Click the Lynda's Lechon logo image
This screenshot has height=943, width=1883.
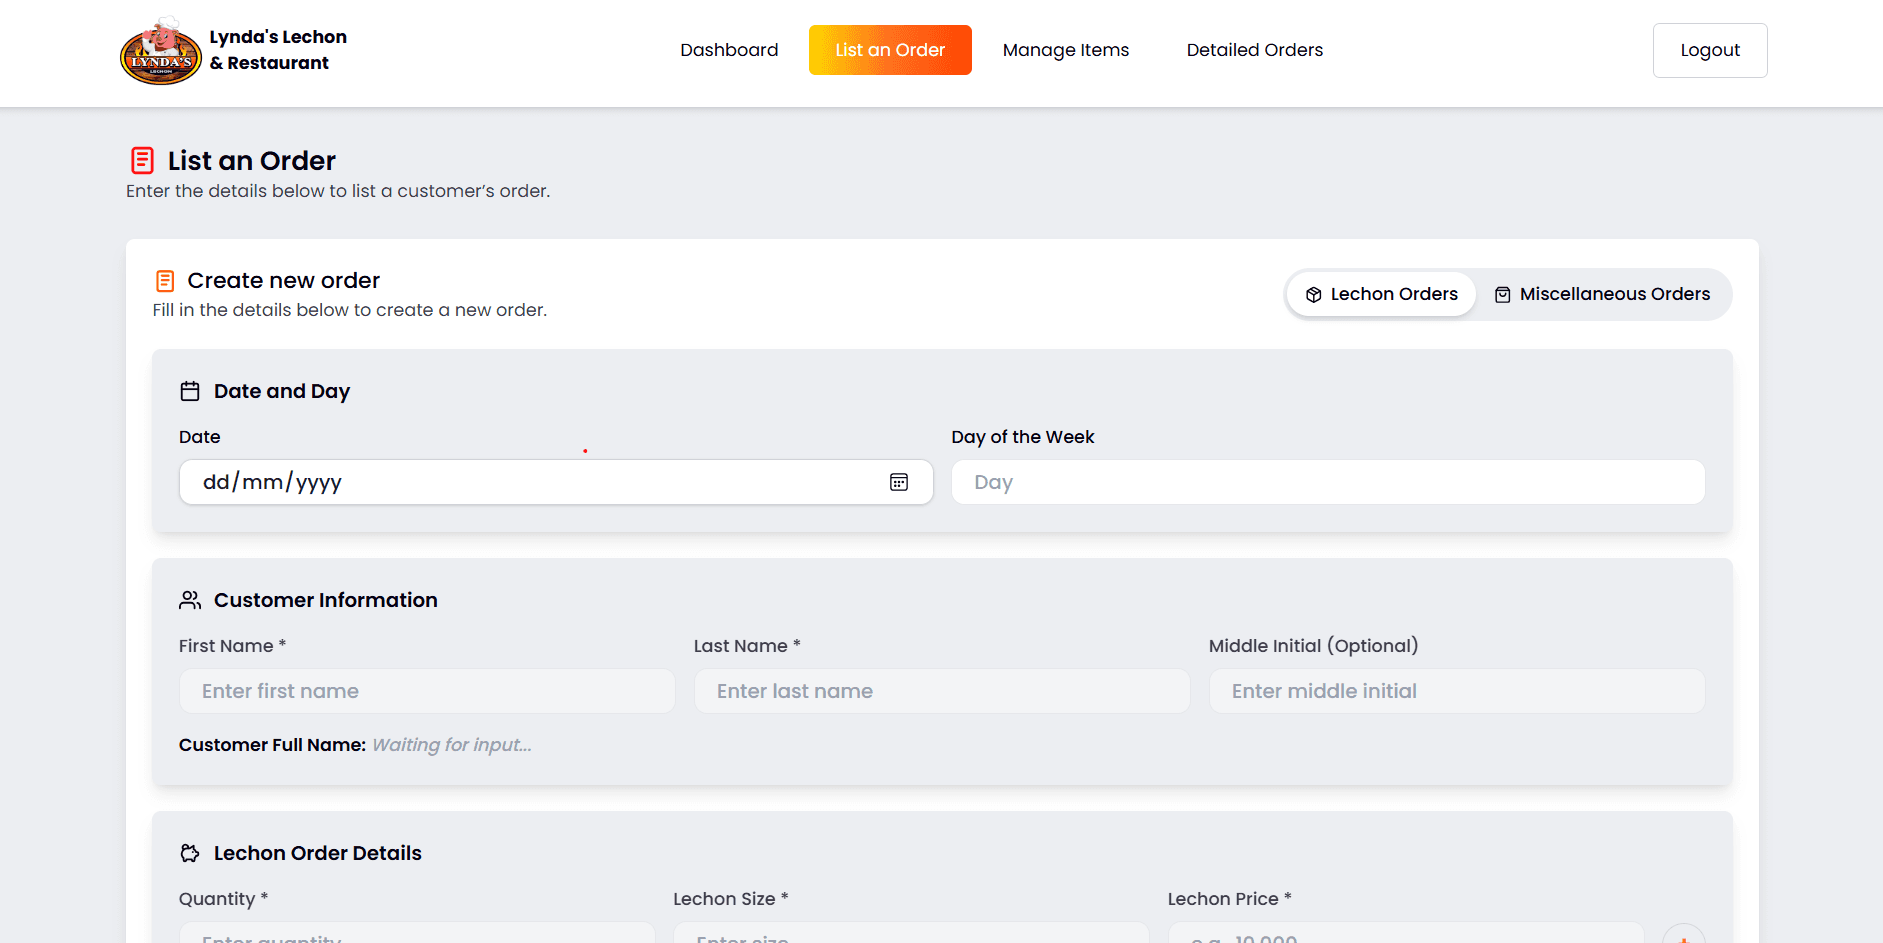[160, 51]
